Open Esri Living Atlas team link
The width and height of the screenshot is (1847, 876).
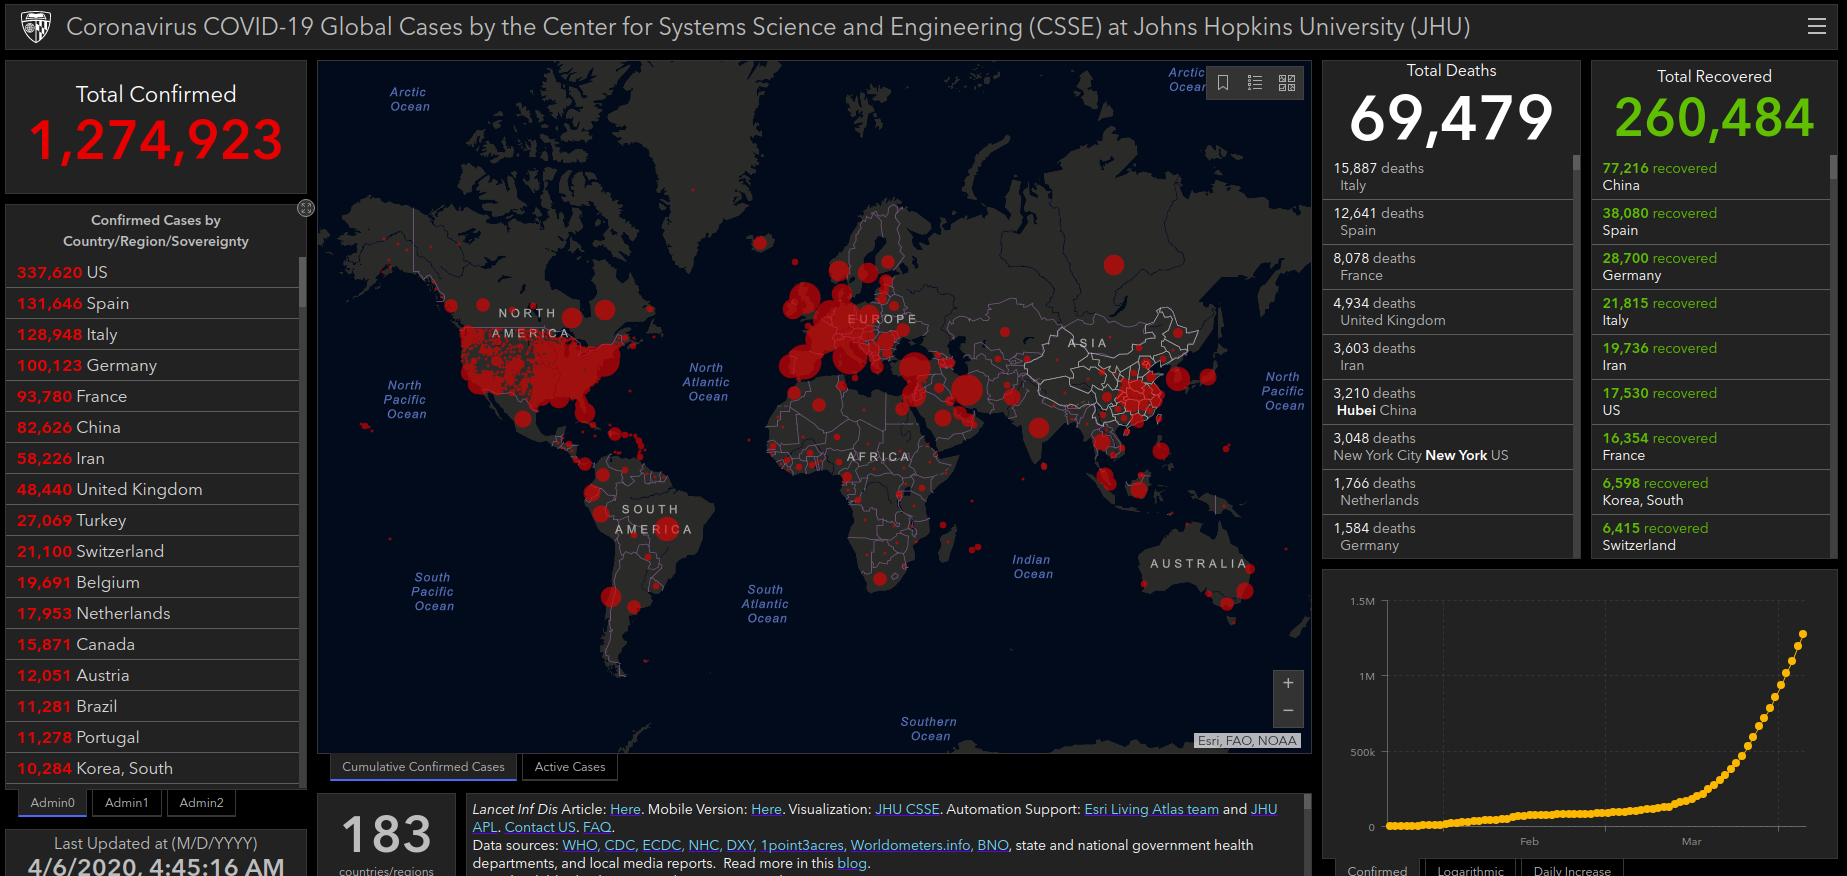tap(1151, 809)
